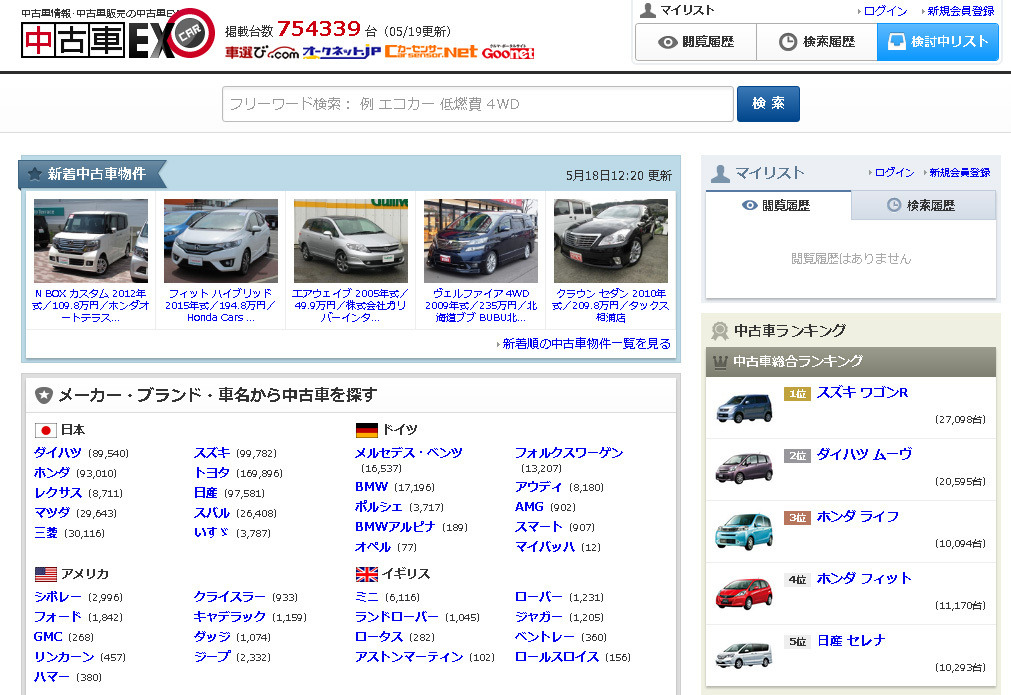1011x695 pixels.
Task: Browse 三菱 used cars
Action: [45, 533]
